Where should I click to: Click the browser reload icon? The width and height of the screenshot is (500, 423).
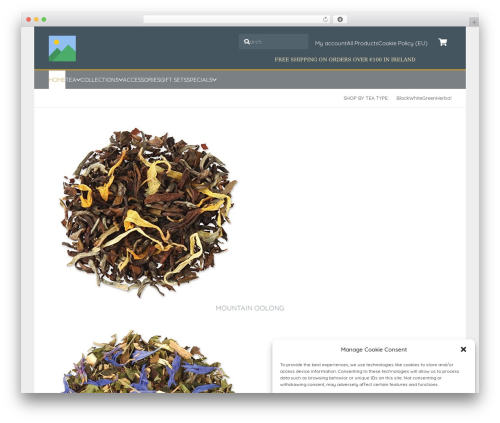(325, 19)
